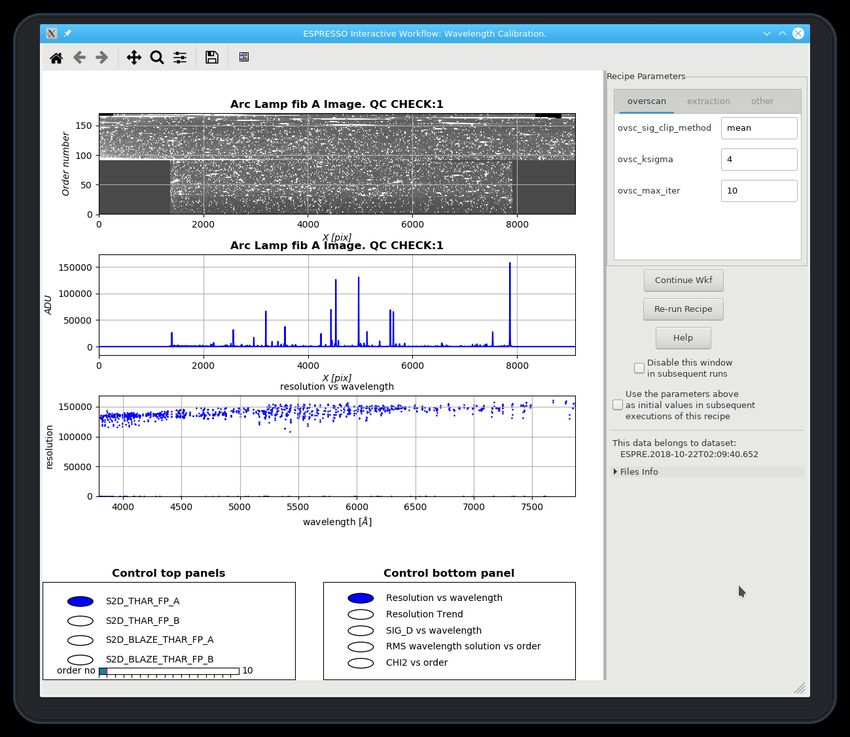
Task: Select CHI2 vs order radio option
Action: click(x=360, y=663)
